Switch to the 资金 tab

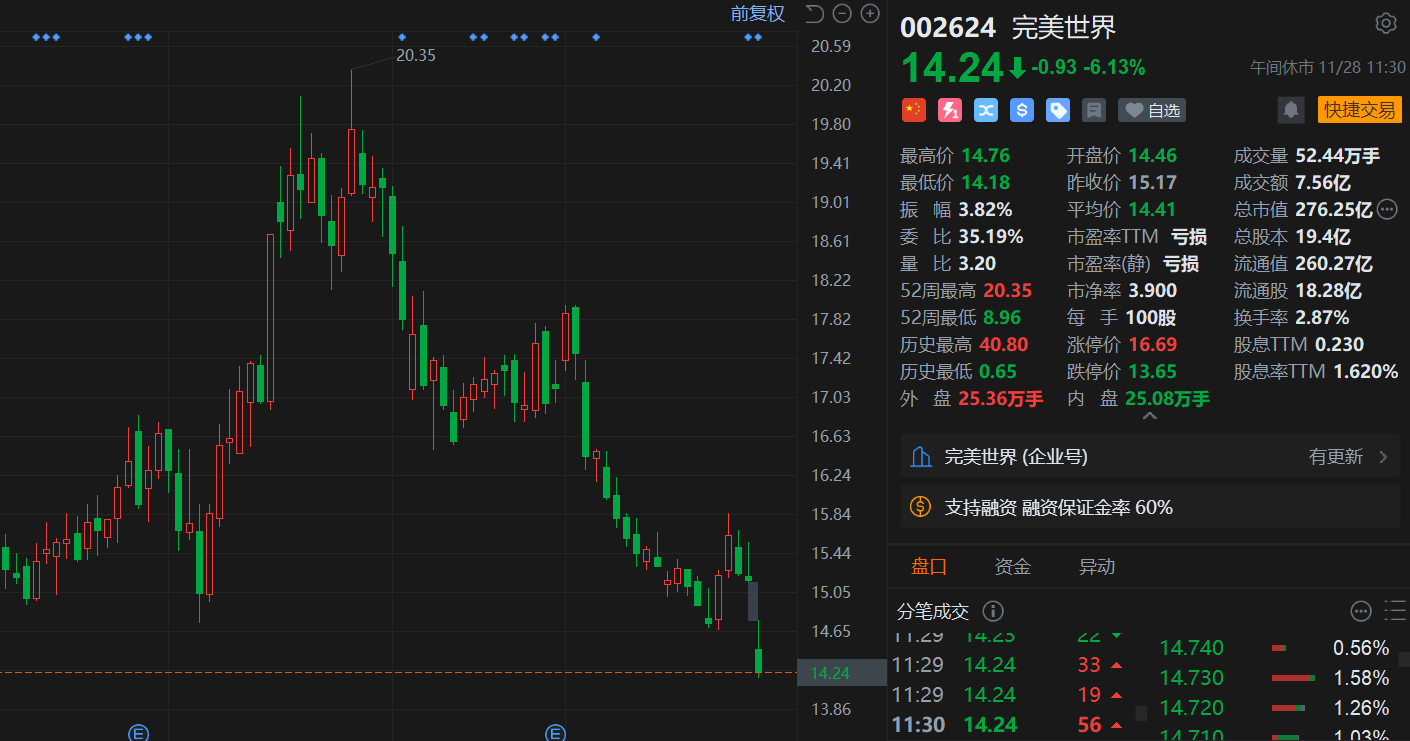pos(1012,567)
